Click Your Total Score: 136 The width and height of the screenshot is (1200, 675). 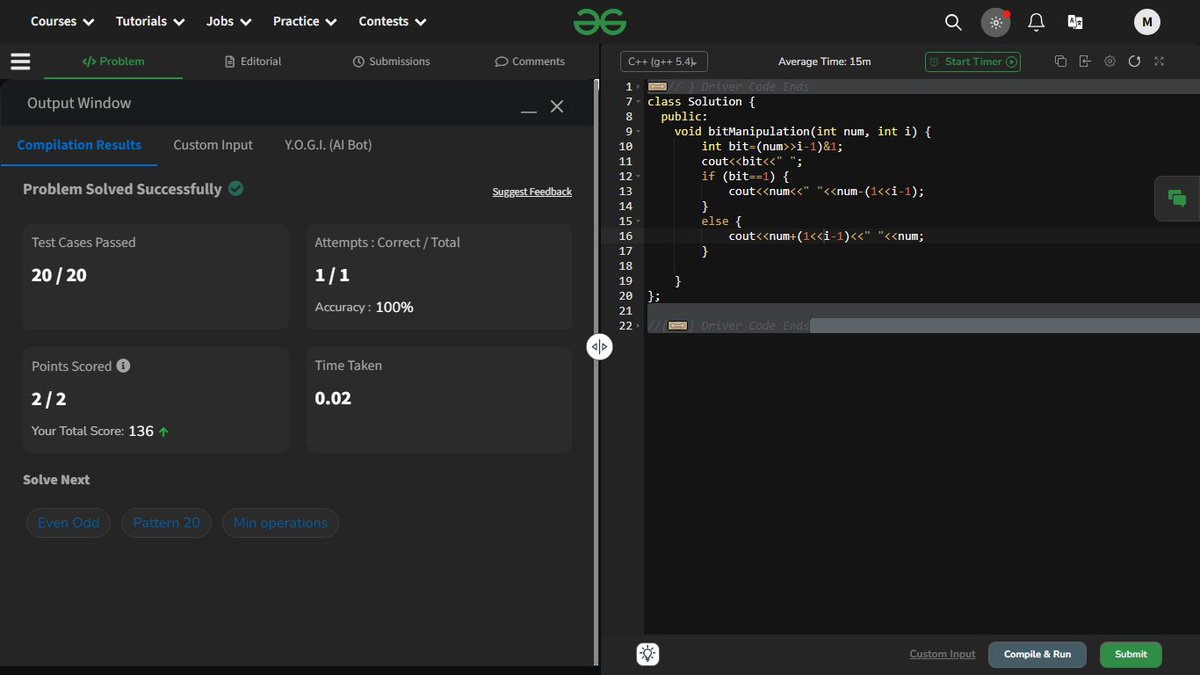pyautogui.click(x=100, y=431)
